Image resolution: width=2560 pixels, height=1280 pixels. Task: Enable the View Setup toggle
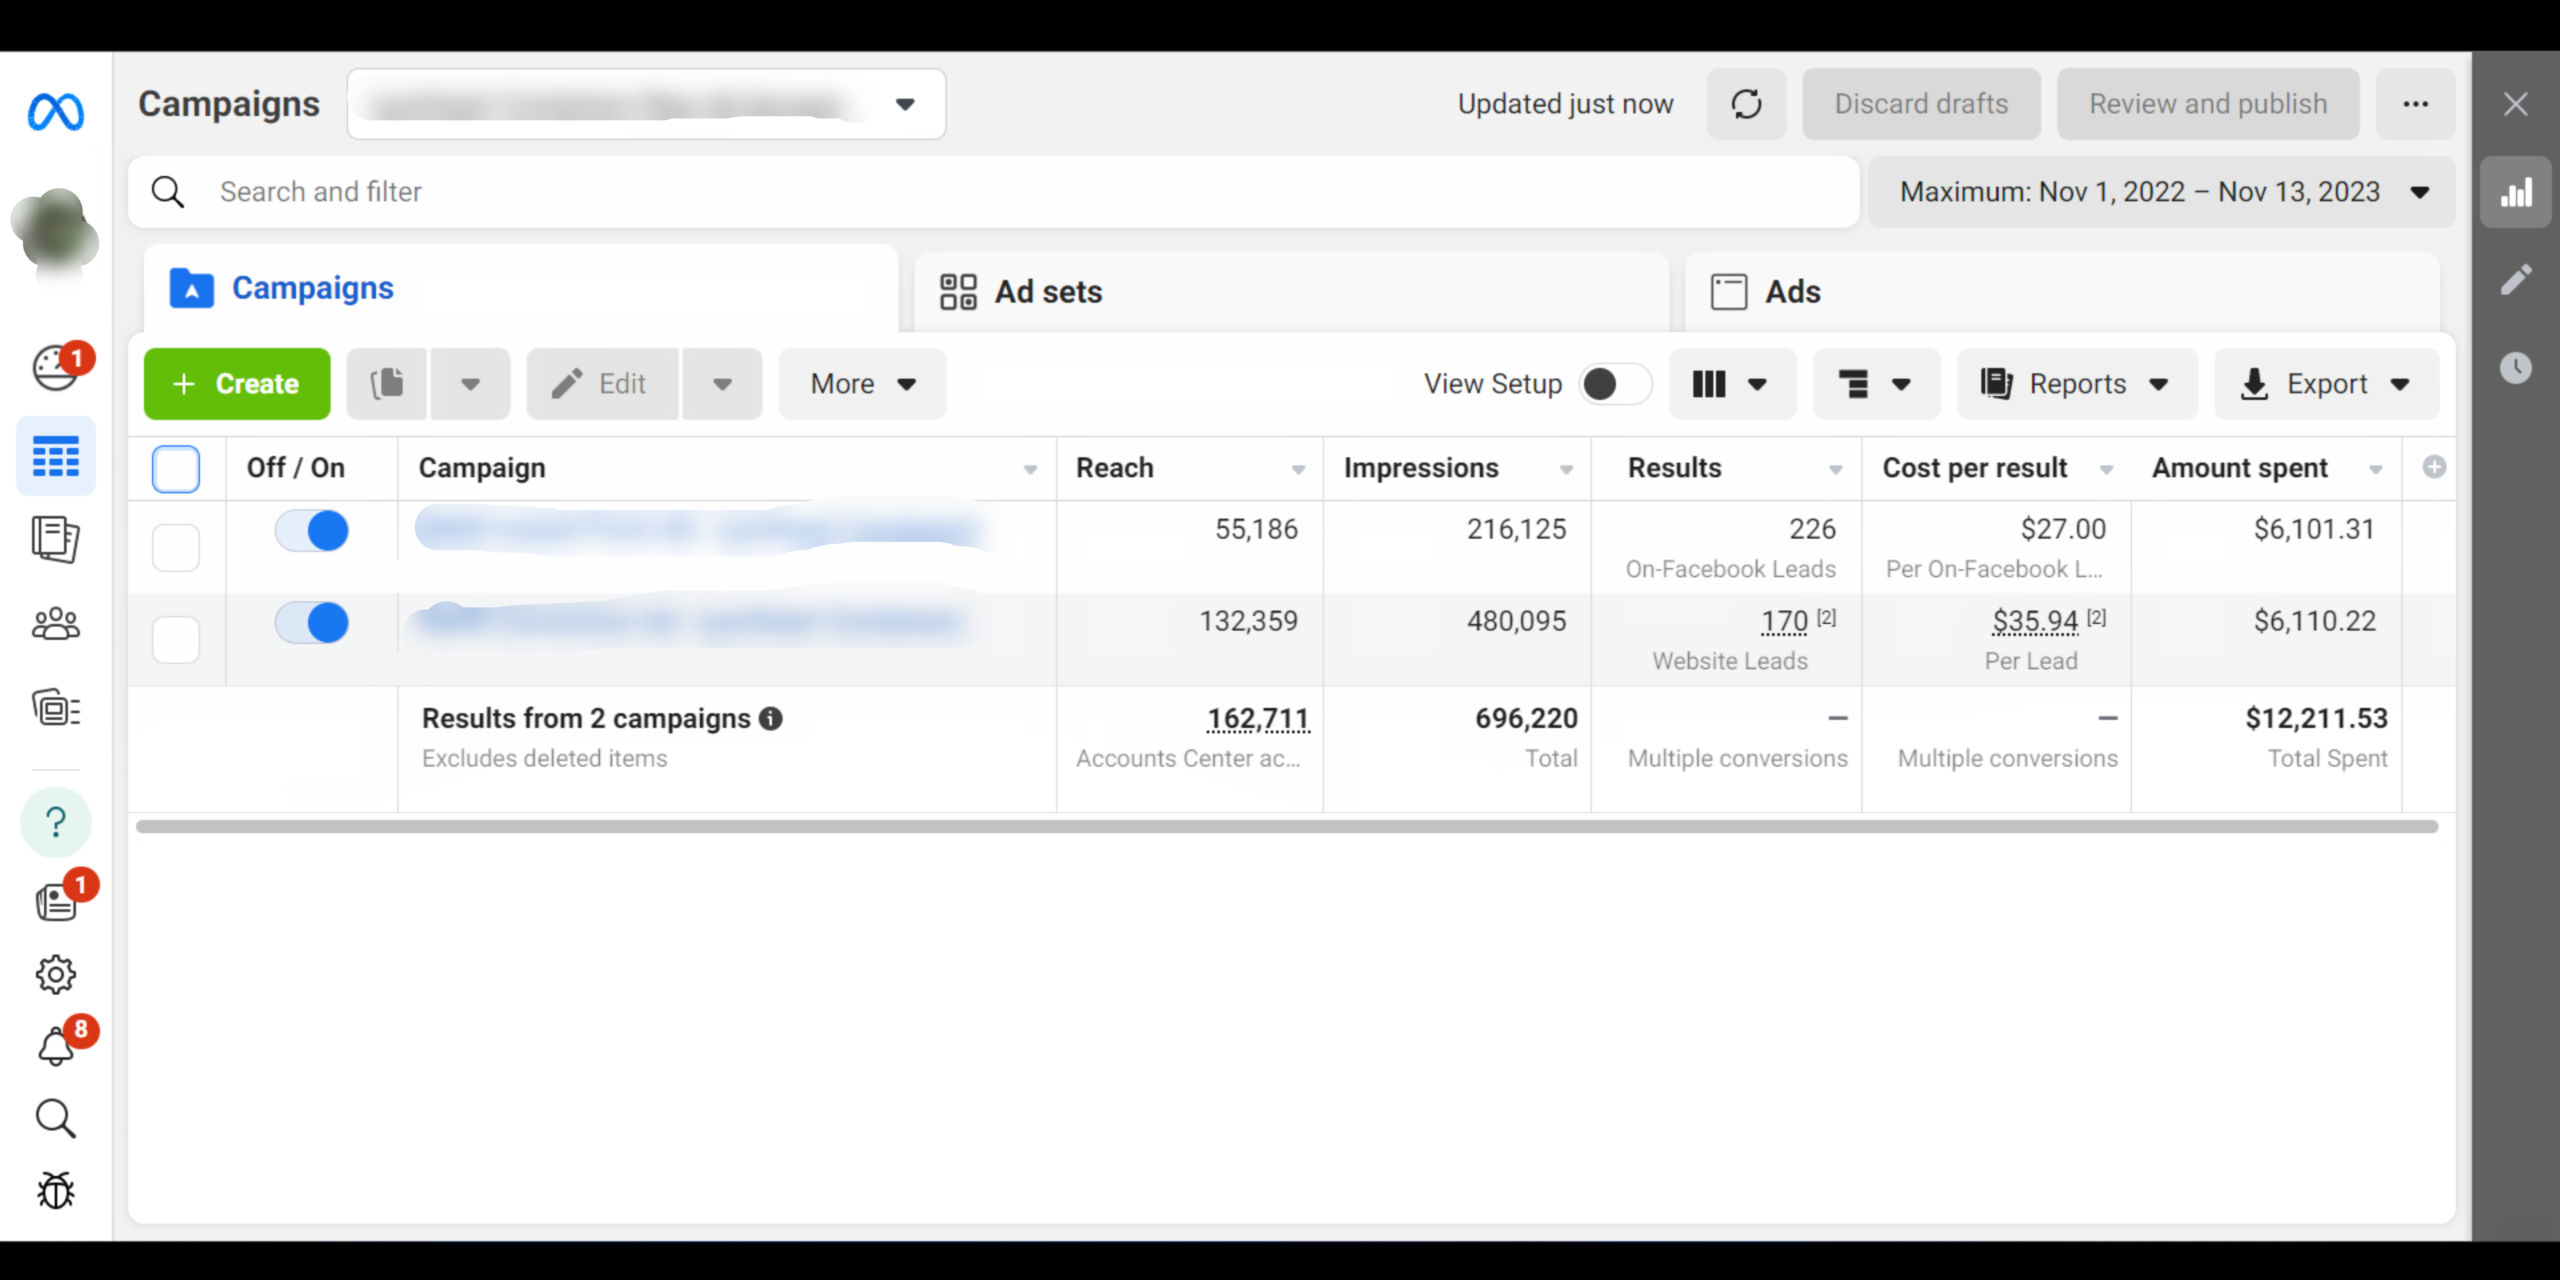point(1614,384)
